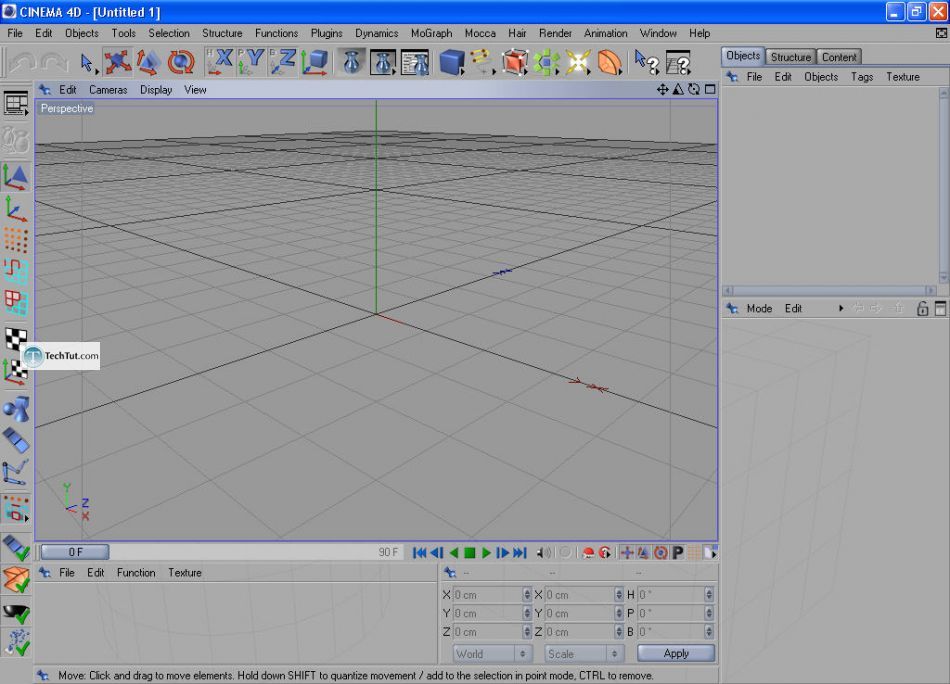Click the context help pointer icon

point(646,62)
